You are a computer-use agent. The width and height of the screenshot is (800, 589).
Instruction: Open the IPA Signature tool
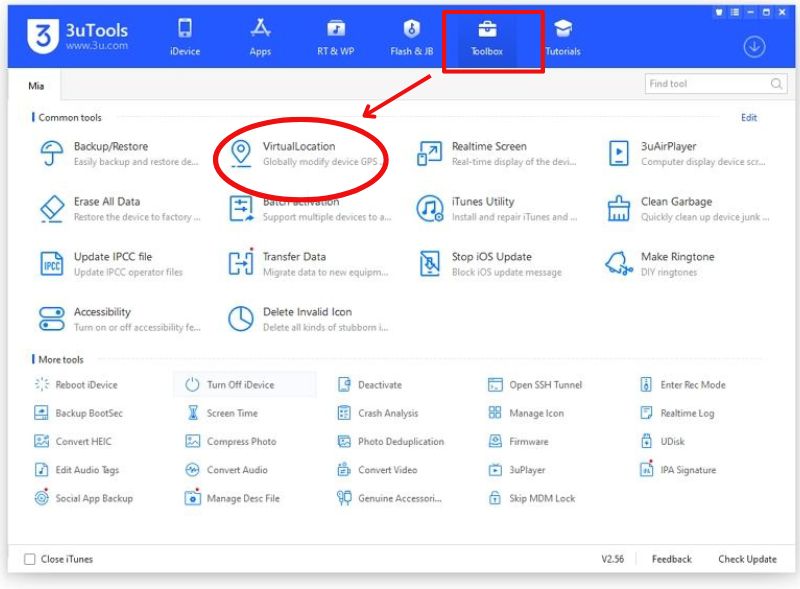point(678,470)
